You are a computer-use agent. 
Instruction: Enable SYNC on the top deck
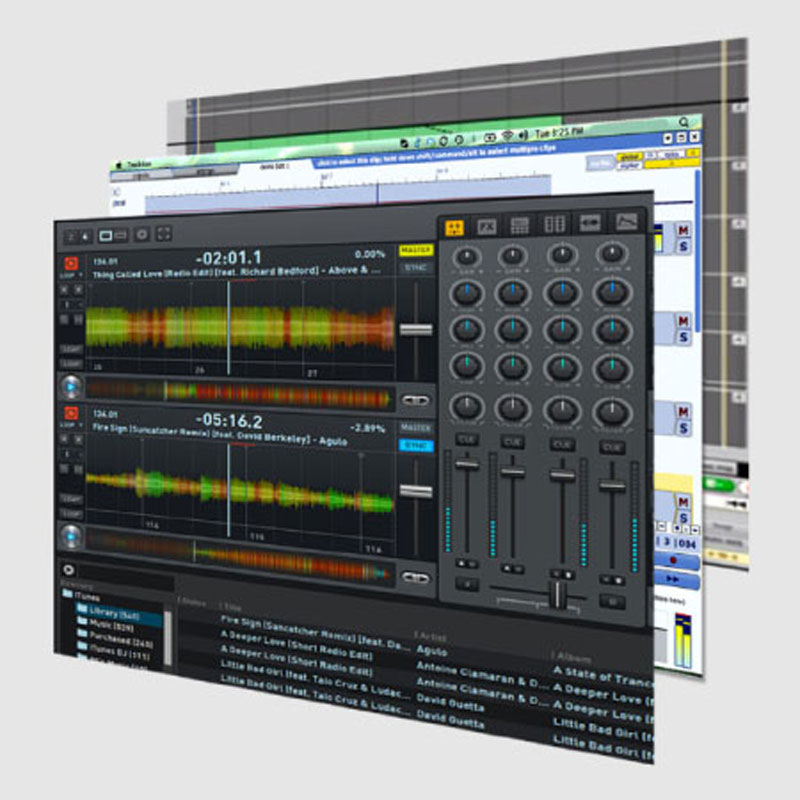pos(414,268)
